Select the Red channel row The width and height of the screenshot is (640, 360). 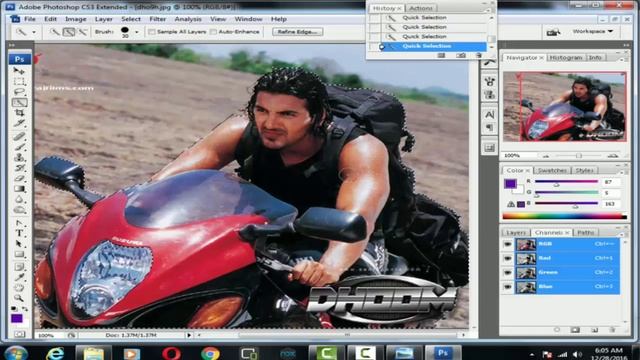point(567,258)
